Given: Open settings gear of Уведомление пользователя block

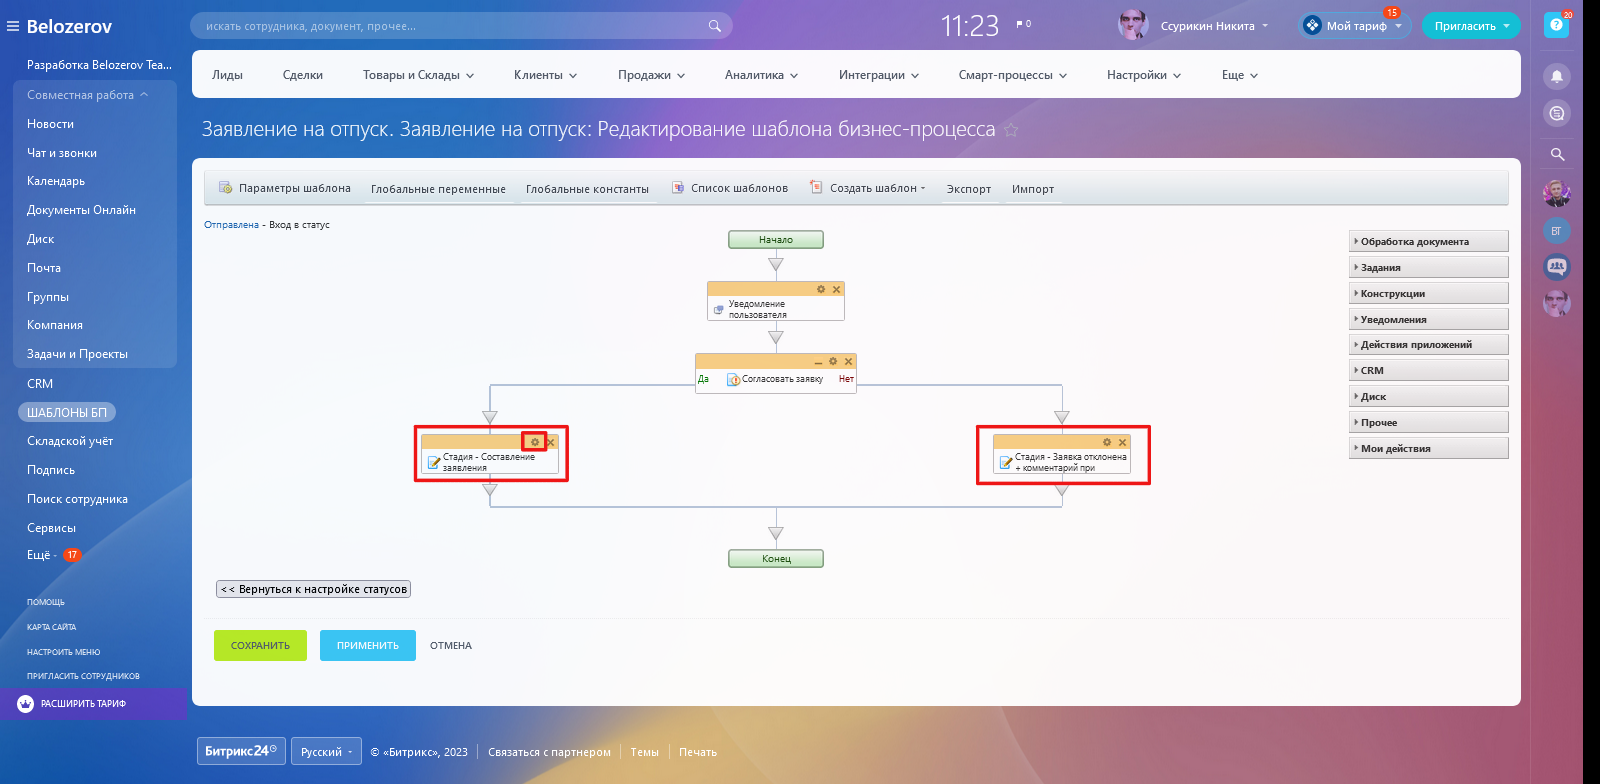Looking at the screenshot, I should 821,289.
